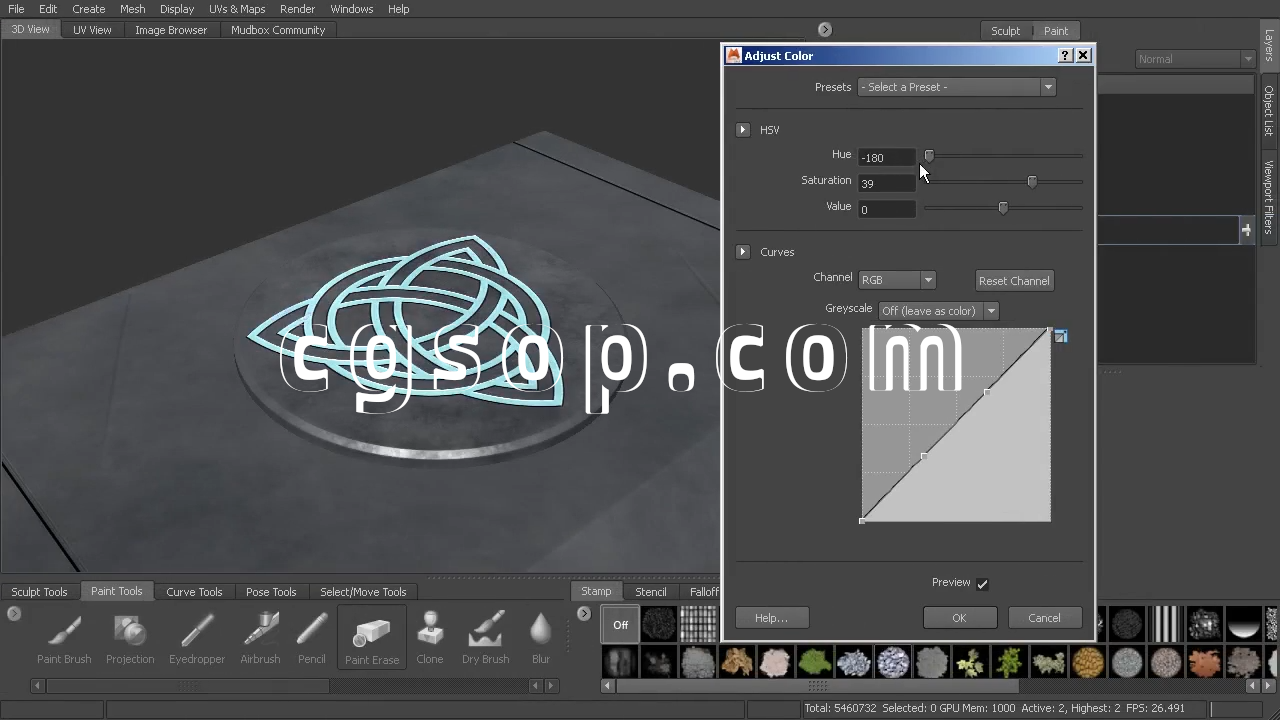Choose the vertical stripes stamp
The image size is (1280, 720).
pyautogui.click(x=1166, y=625)
